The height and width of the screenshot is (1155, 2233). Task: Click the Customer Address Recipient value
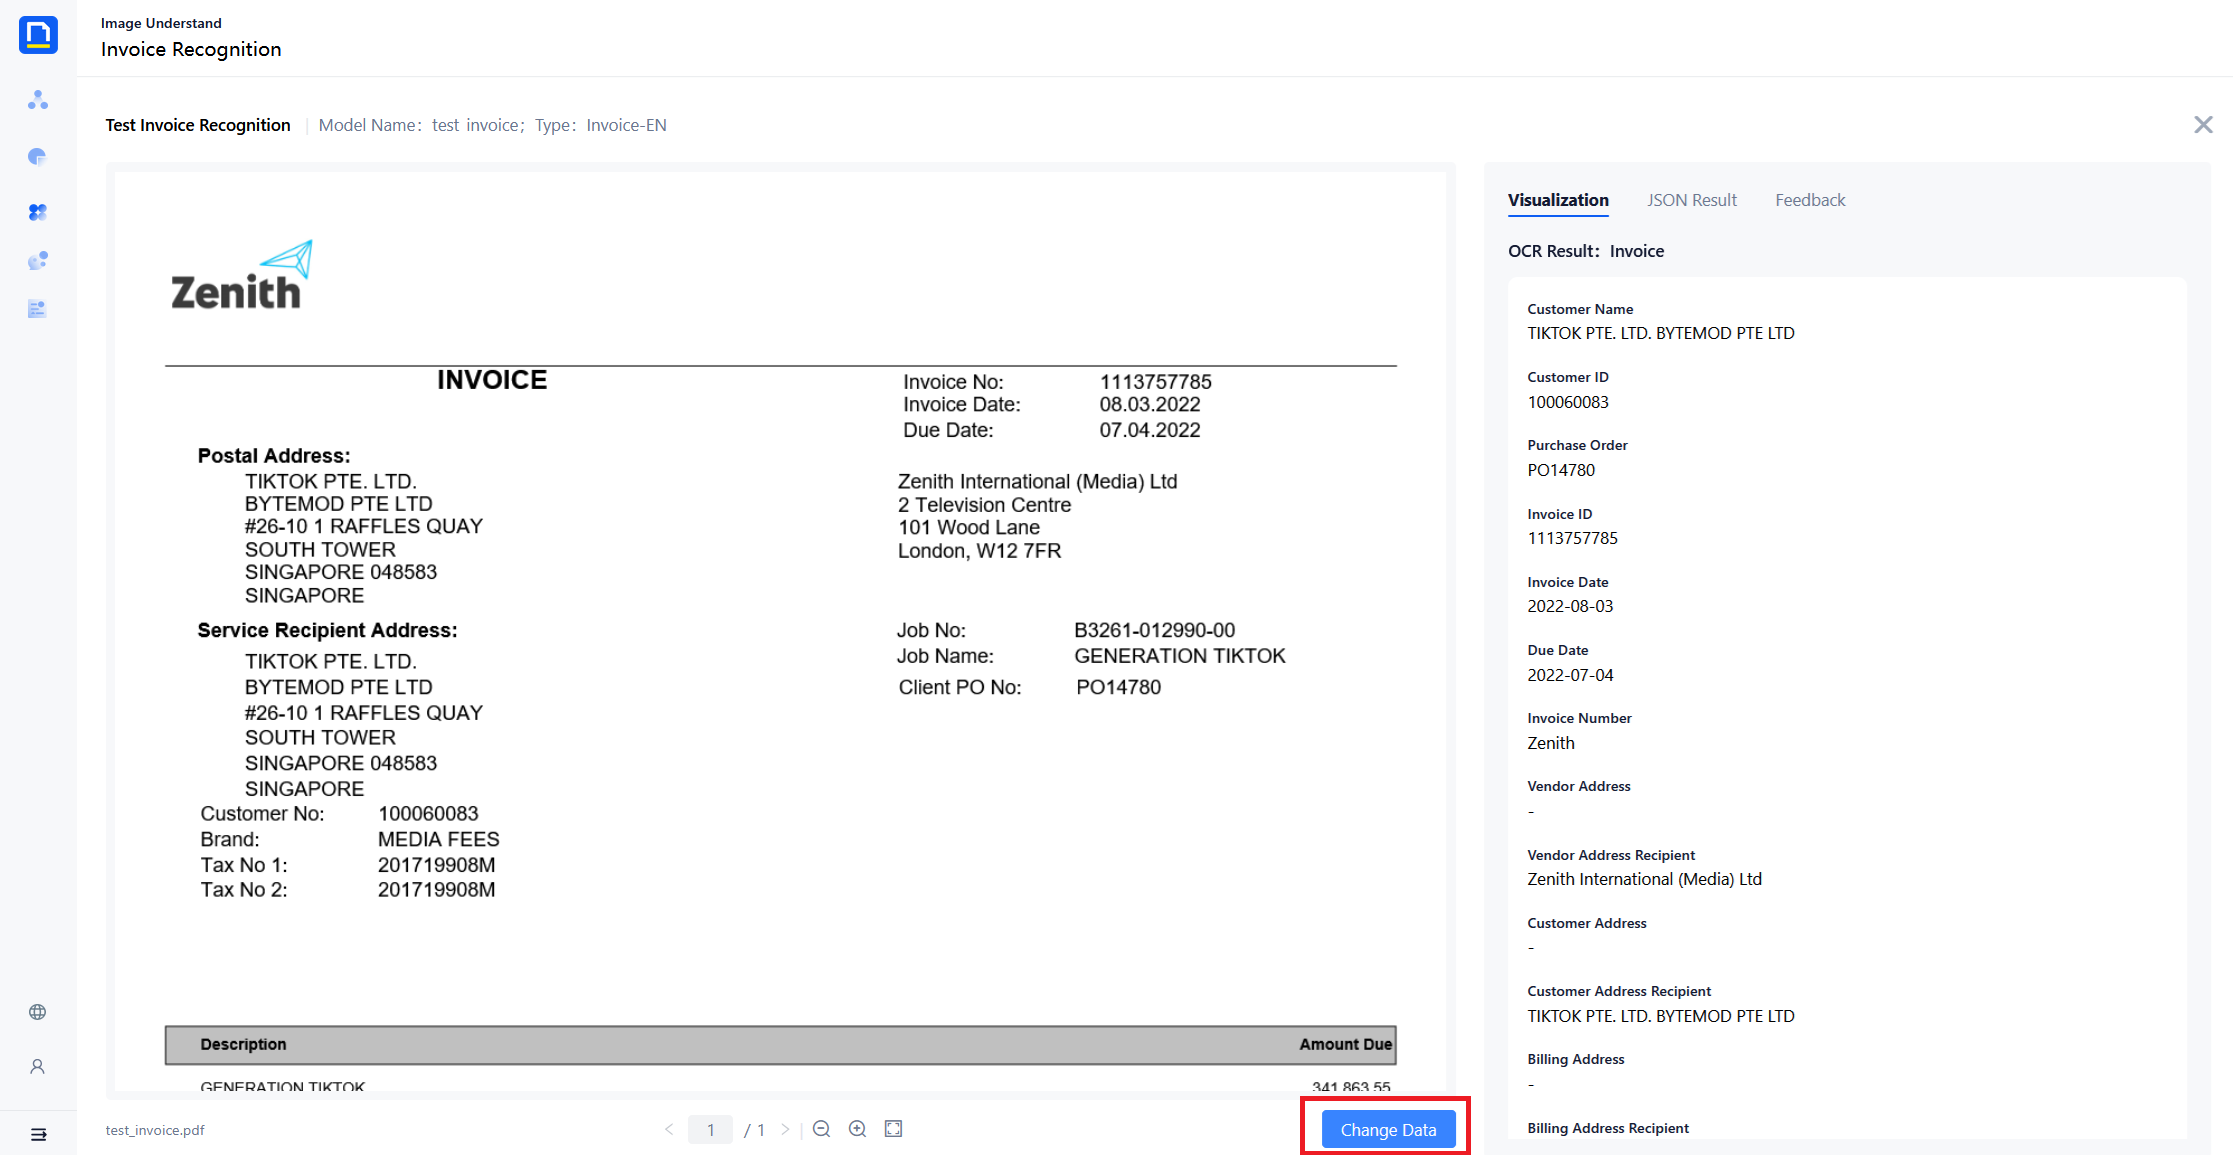tap(1661, 1016)
